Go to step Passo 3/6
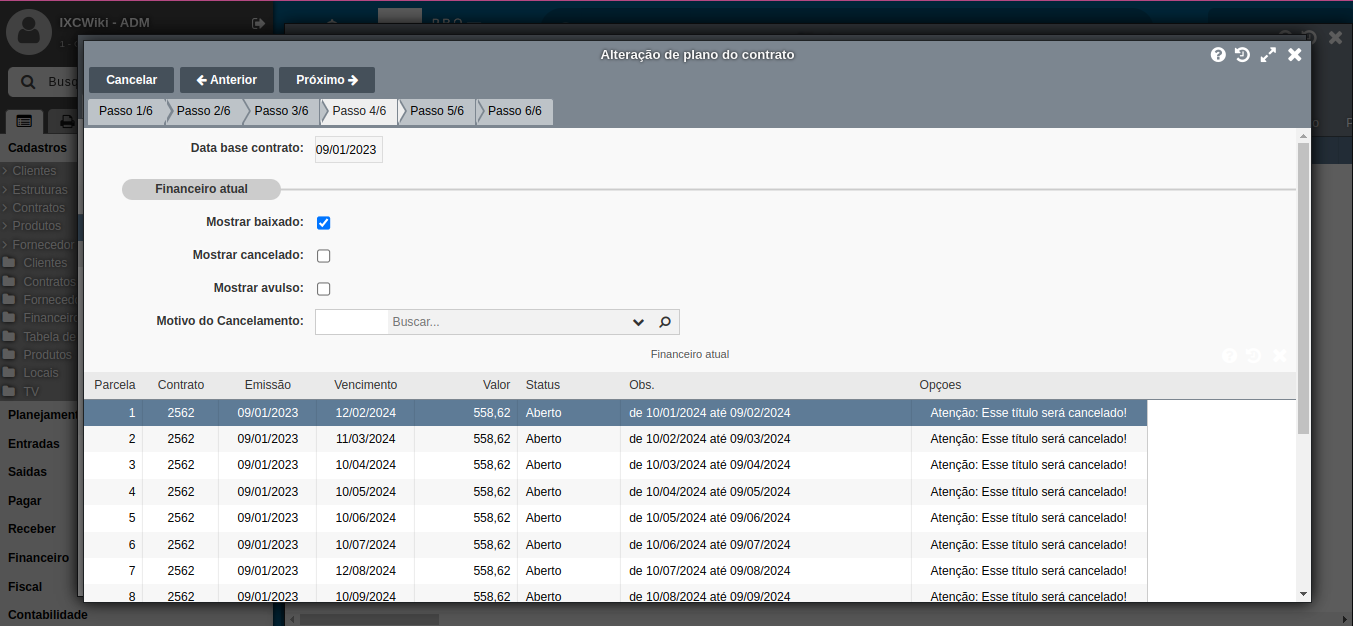This screenshot has height=626, width=1353. point(281,111)
